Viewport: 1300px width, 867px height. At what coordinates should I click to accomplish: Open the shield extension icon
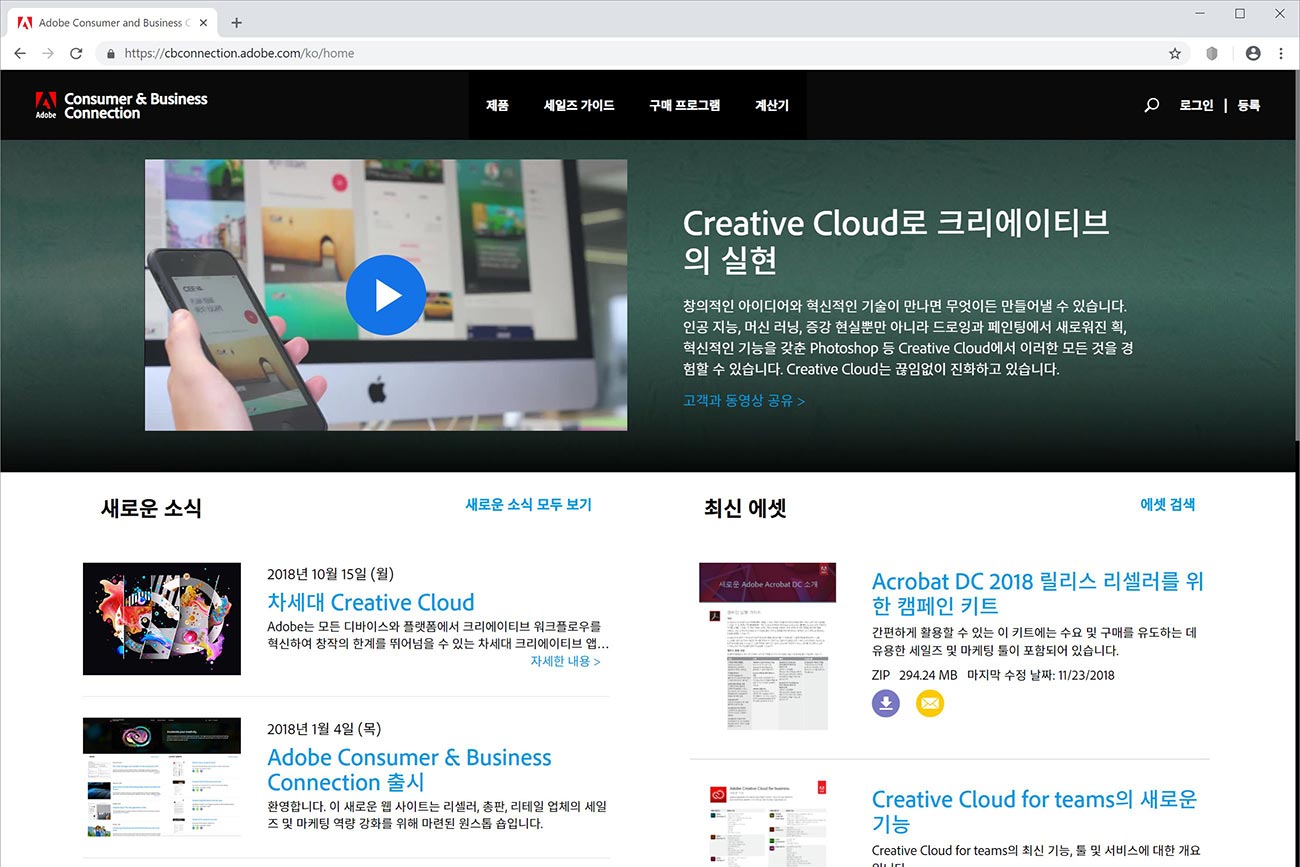pyautogui.click(x=1212, y=53)
